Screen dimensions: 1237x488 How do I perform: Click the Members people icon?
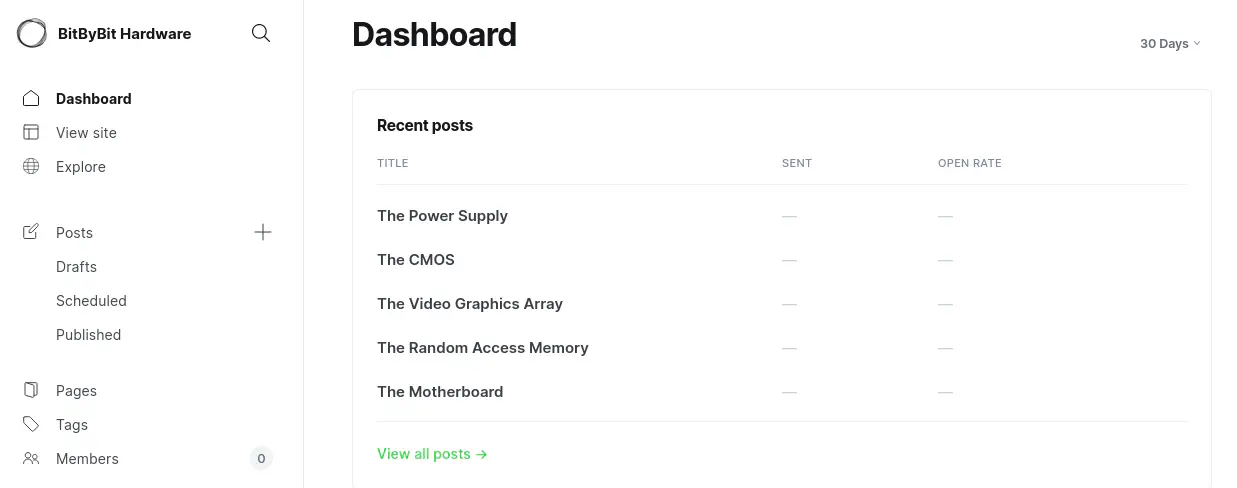(31, 459)
